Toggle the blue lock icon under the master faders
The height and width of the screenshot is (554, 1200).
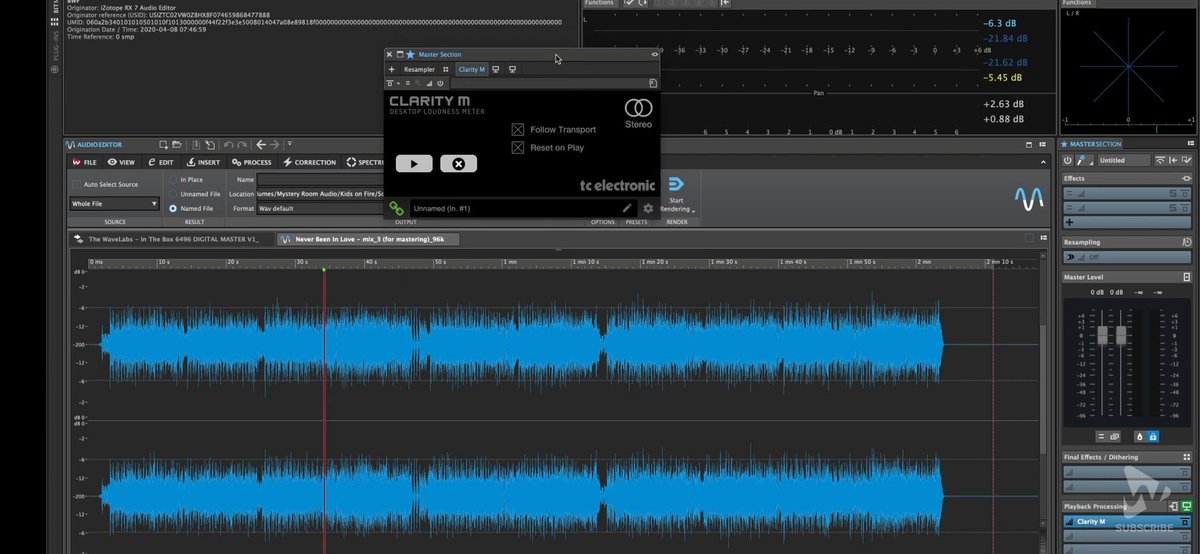pos(1152,436)
